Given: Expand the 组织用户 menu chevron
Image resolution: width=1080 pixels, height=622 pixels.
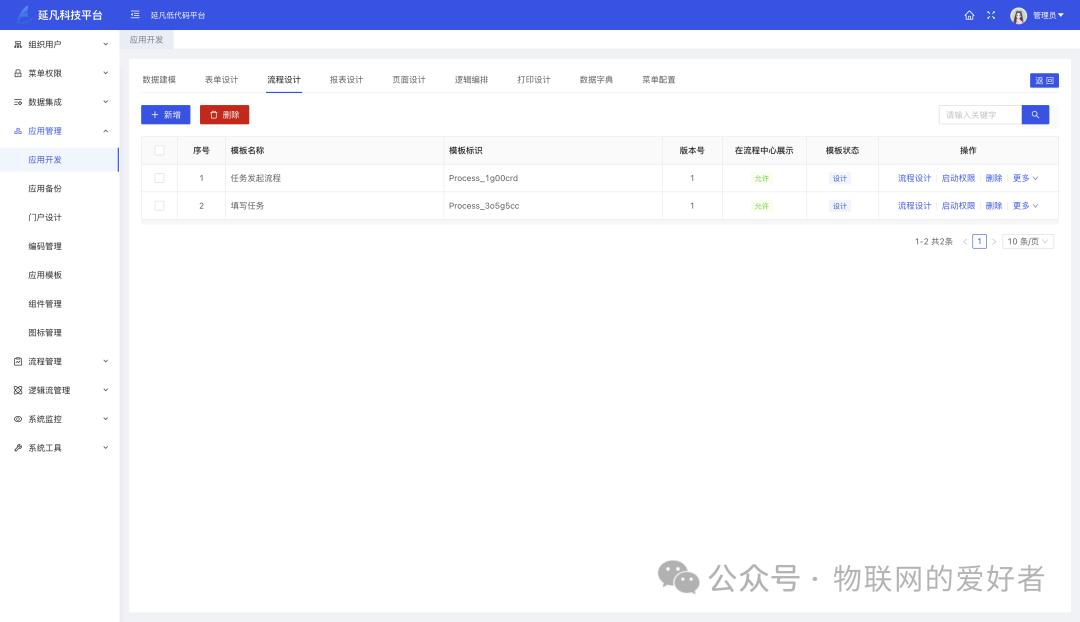Looking at the screenshot, I should [x=105, y=44].
